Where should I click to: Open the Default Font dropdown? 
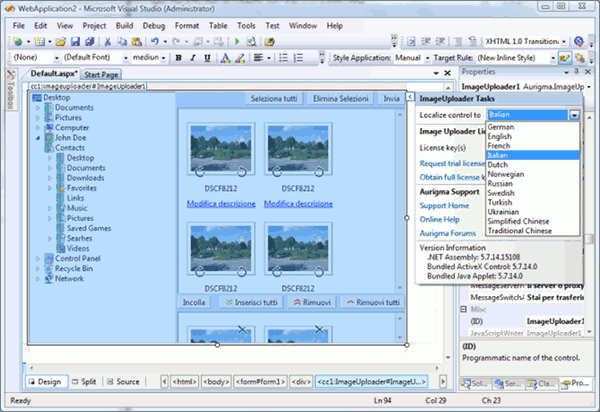tap(126, 58)
